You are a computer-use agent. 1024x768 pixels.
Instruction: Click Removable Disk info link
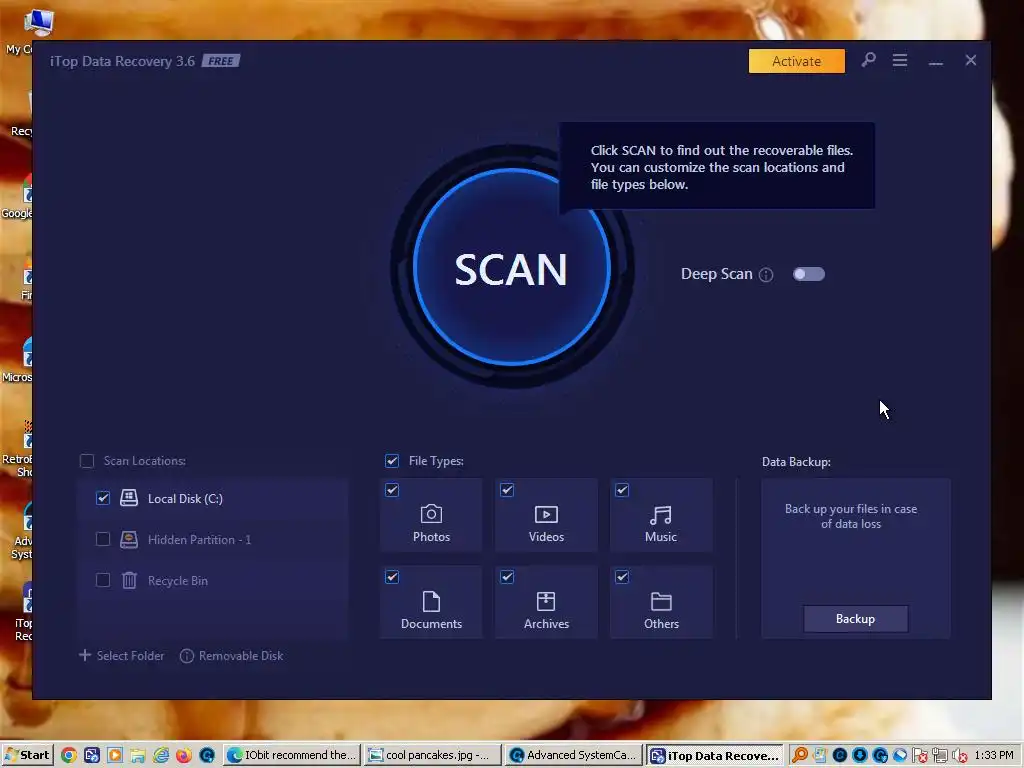[232, 656]
